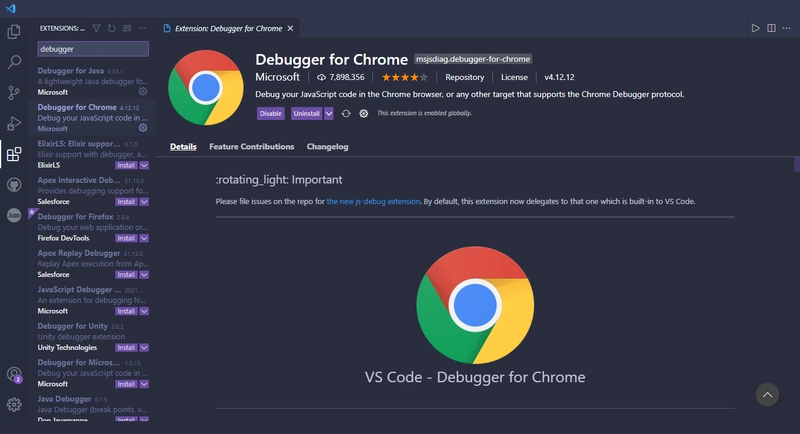This screenshot has height=434, width=800.
Task: Clear extensions search results icon
Action: [x=127, y=29]
